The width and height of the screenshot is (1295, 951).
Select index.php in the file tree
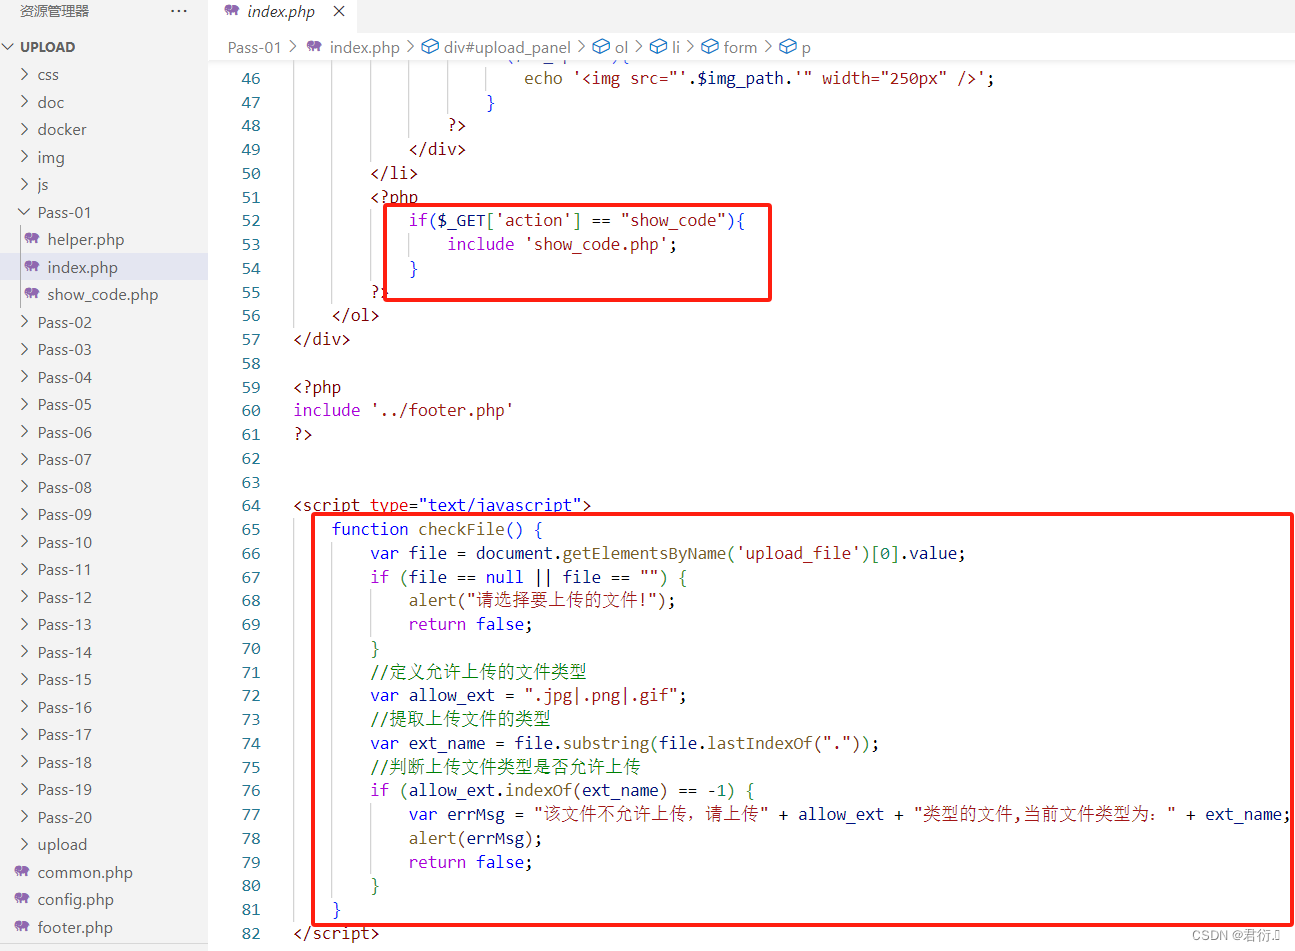[82, 267]
